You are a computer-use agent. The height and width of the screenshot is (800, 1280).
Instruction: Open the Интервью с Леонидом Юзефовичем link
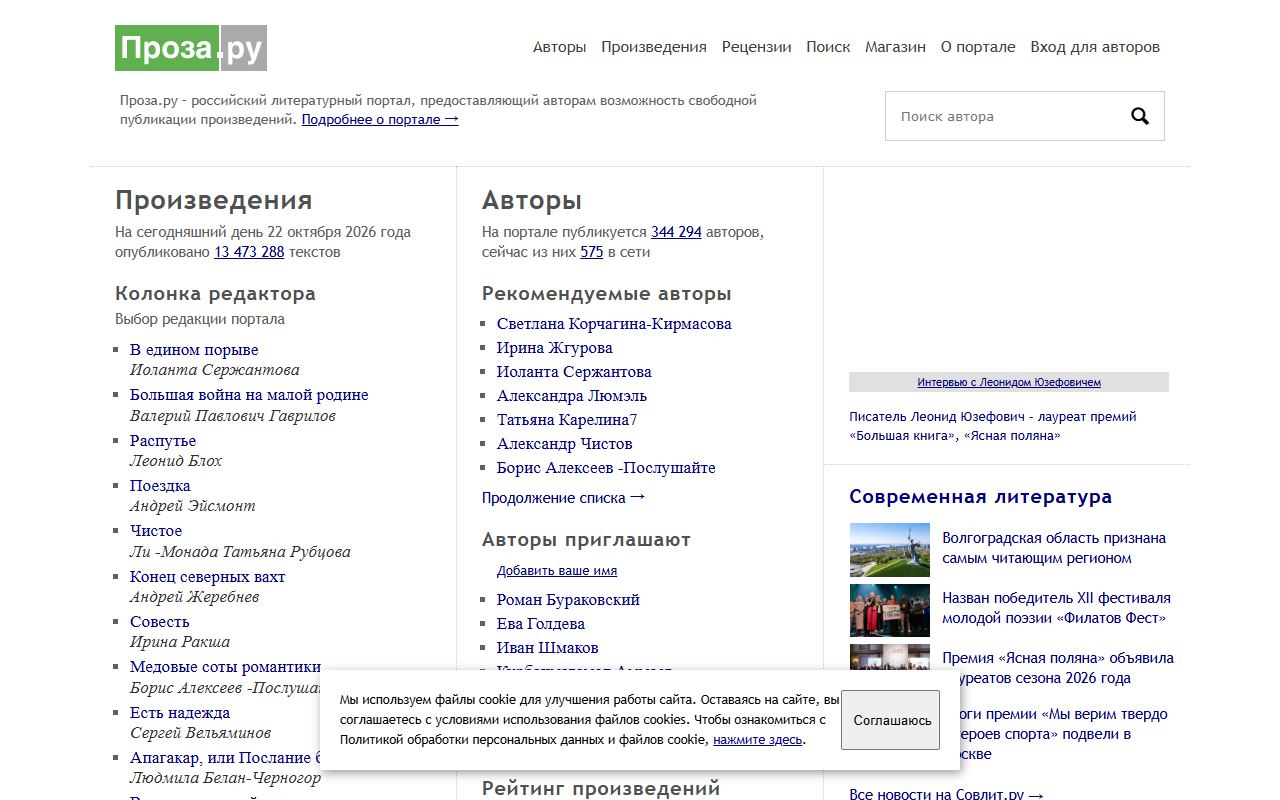(1009, 382)
